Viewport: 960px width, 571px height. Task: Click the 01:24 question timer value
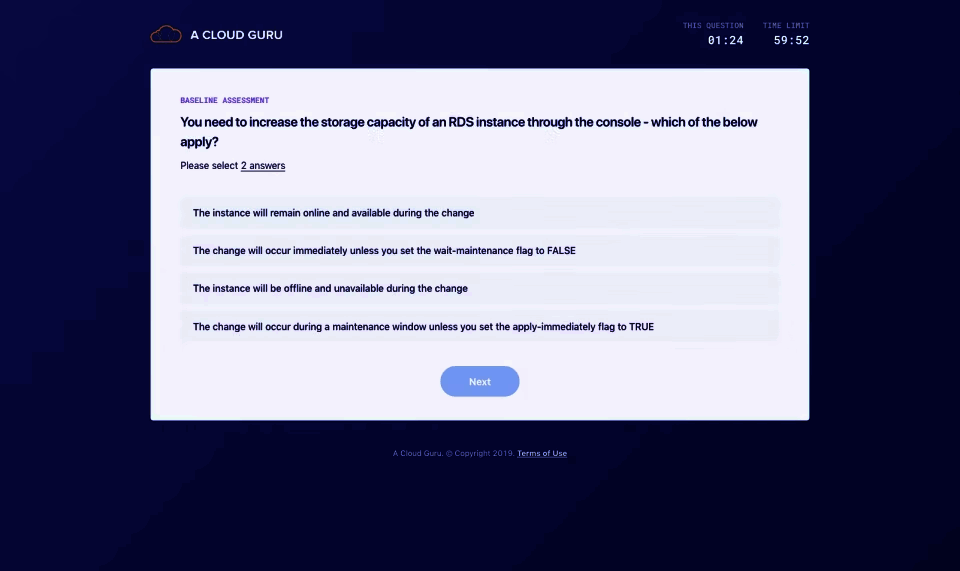click(725, 41)
